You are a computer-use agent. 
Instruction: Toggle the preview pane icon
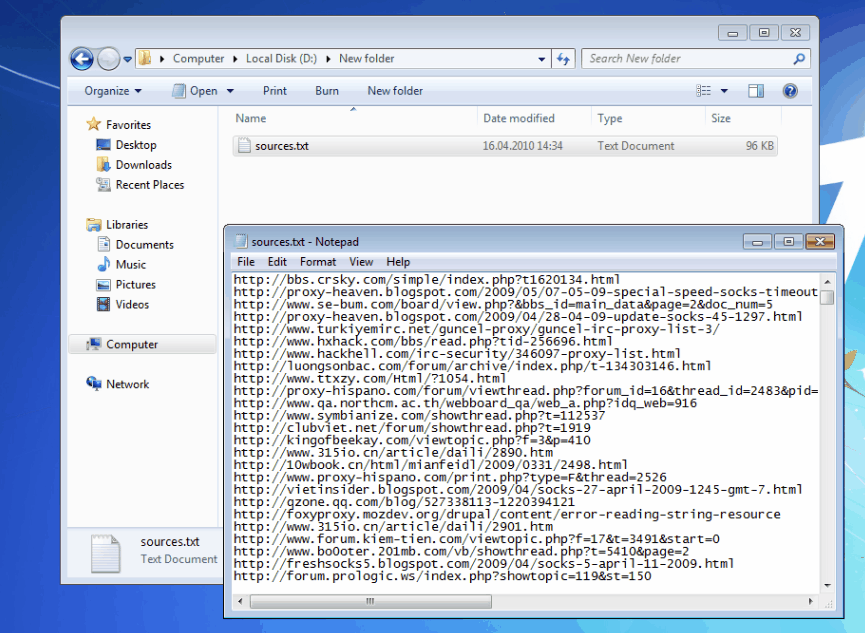pyautogui.click(x=756, y=91)
